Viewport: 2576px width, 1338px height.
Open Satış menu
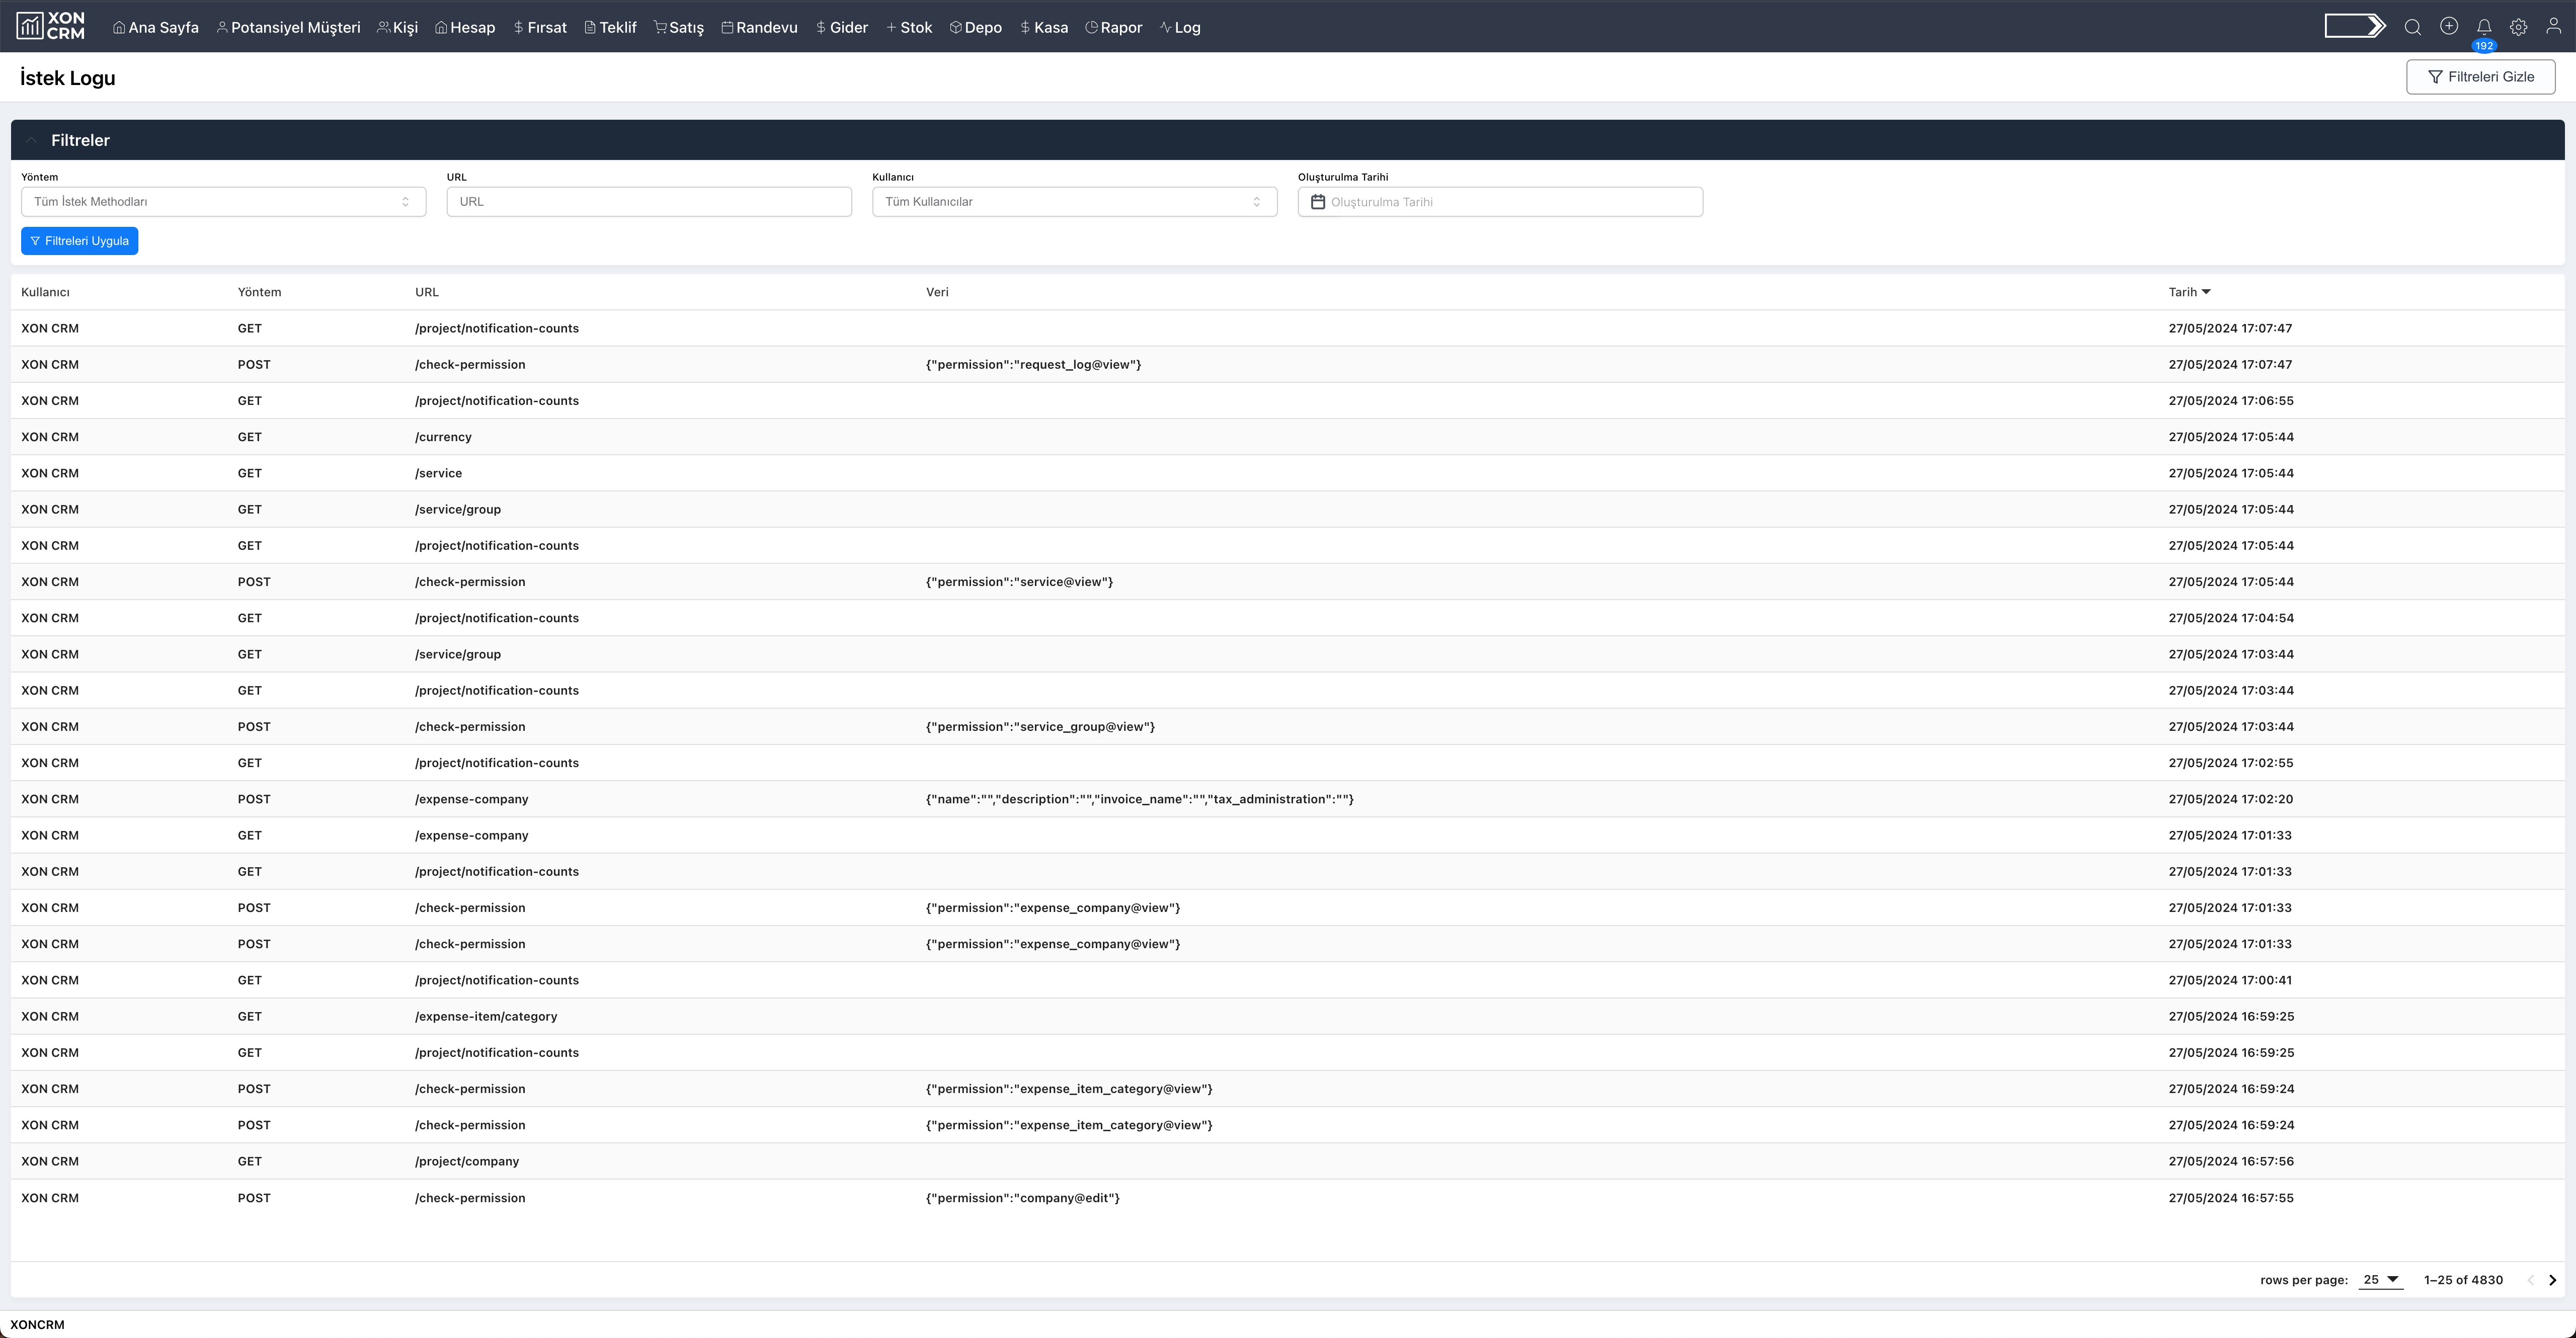[679, 27]
